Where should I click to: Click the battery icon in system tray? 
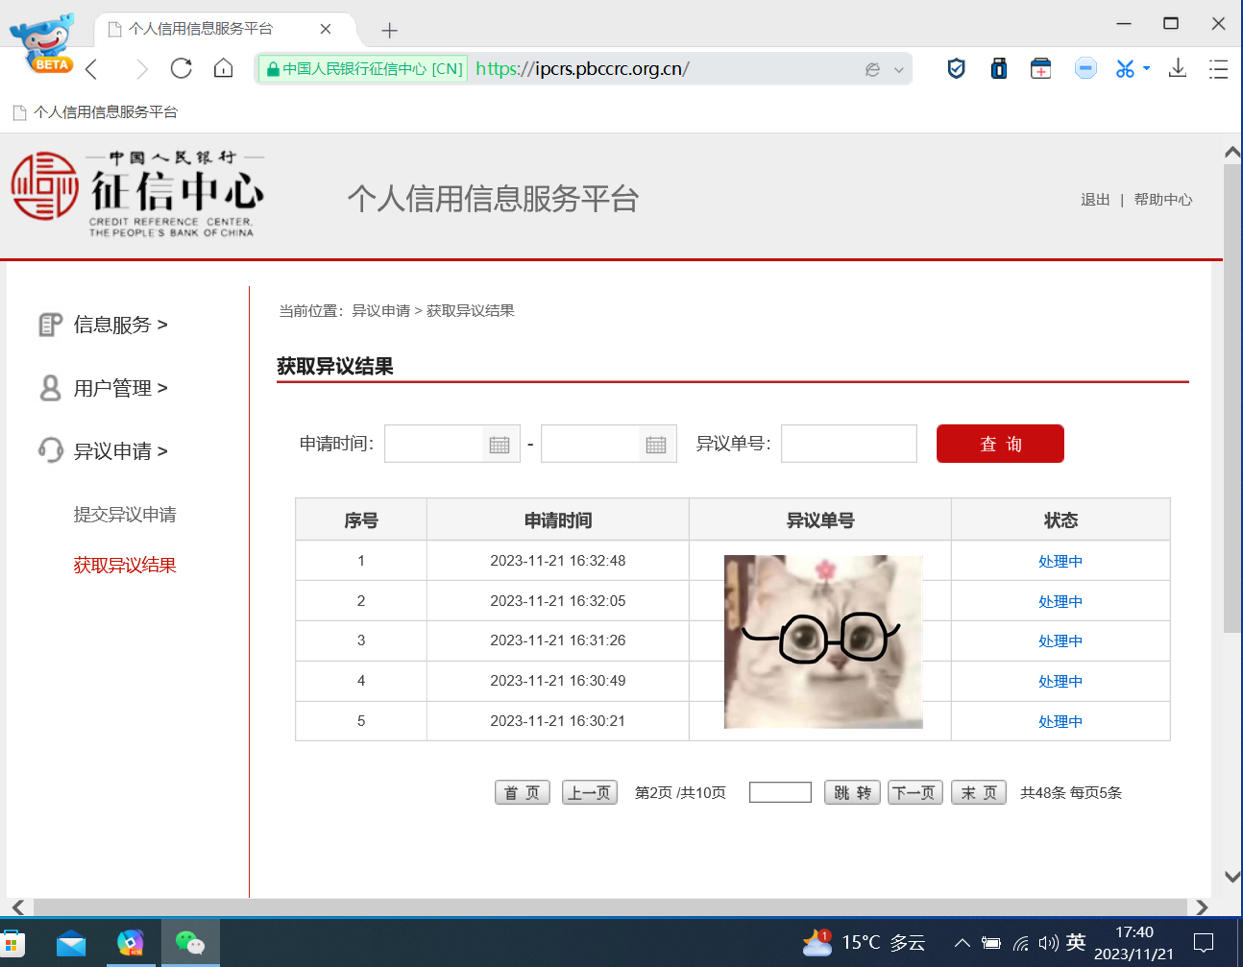point(991,943)
